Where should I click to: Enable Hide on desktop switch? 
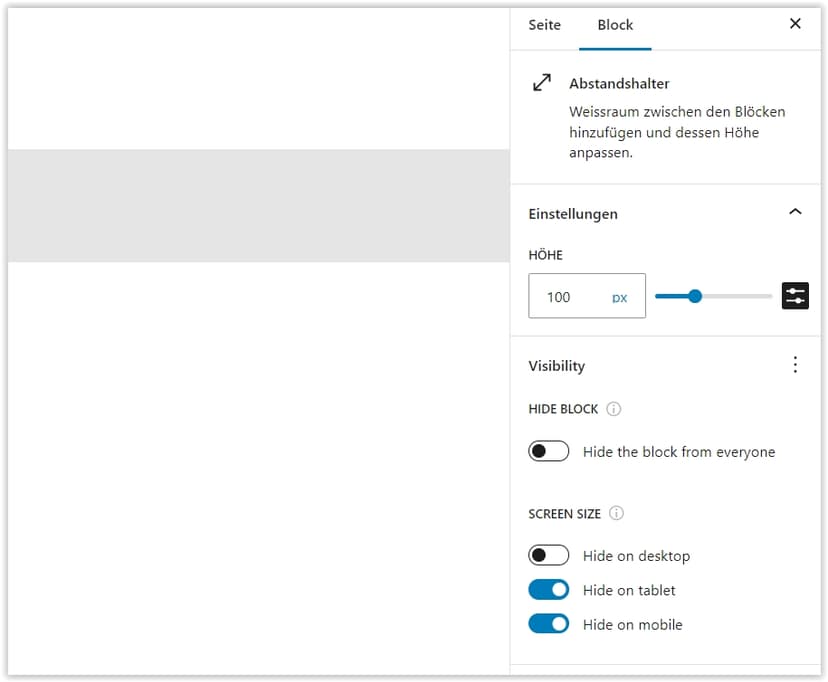point(548,555)
